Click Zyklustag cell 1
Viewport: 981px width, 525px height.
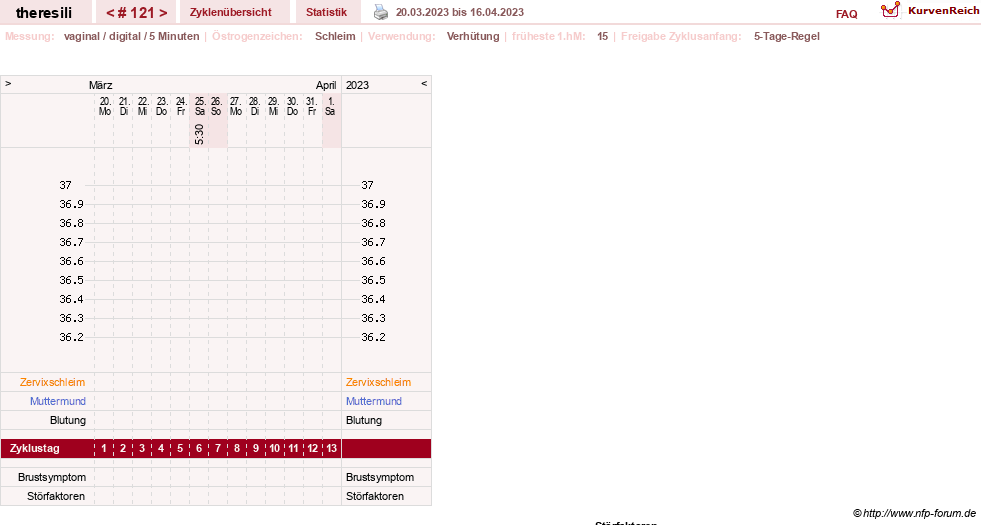(x=104, y=449)
